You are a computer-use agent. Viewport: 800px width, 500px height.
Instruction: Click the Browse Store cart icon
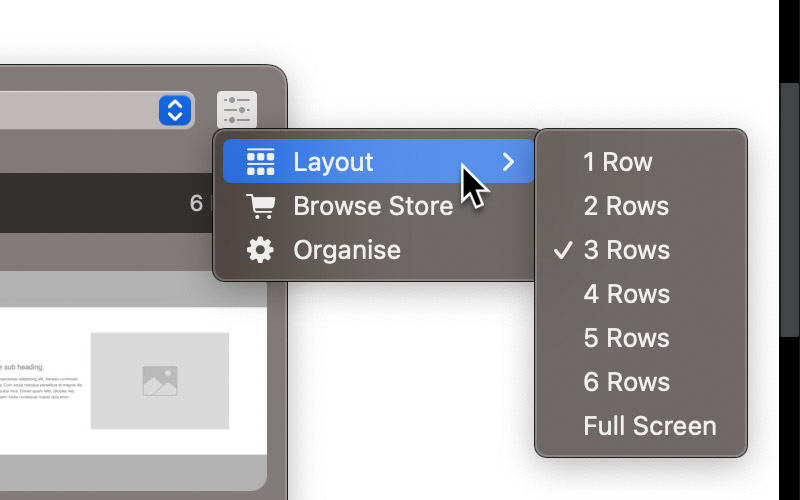261,206
